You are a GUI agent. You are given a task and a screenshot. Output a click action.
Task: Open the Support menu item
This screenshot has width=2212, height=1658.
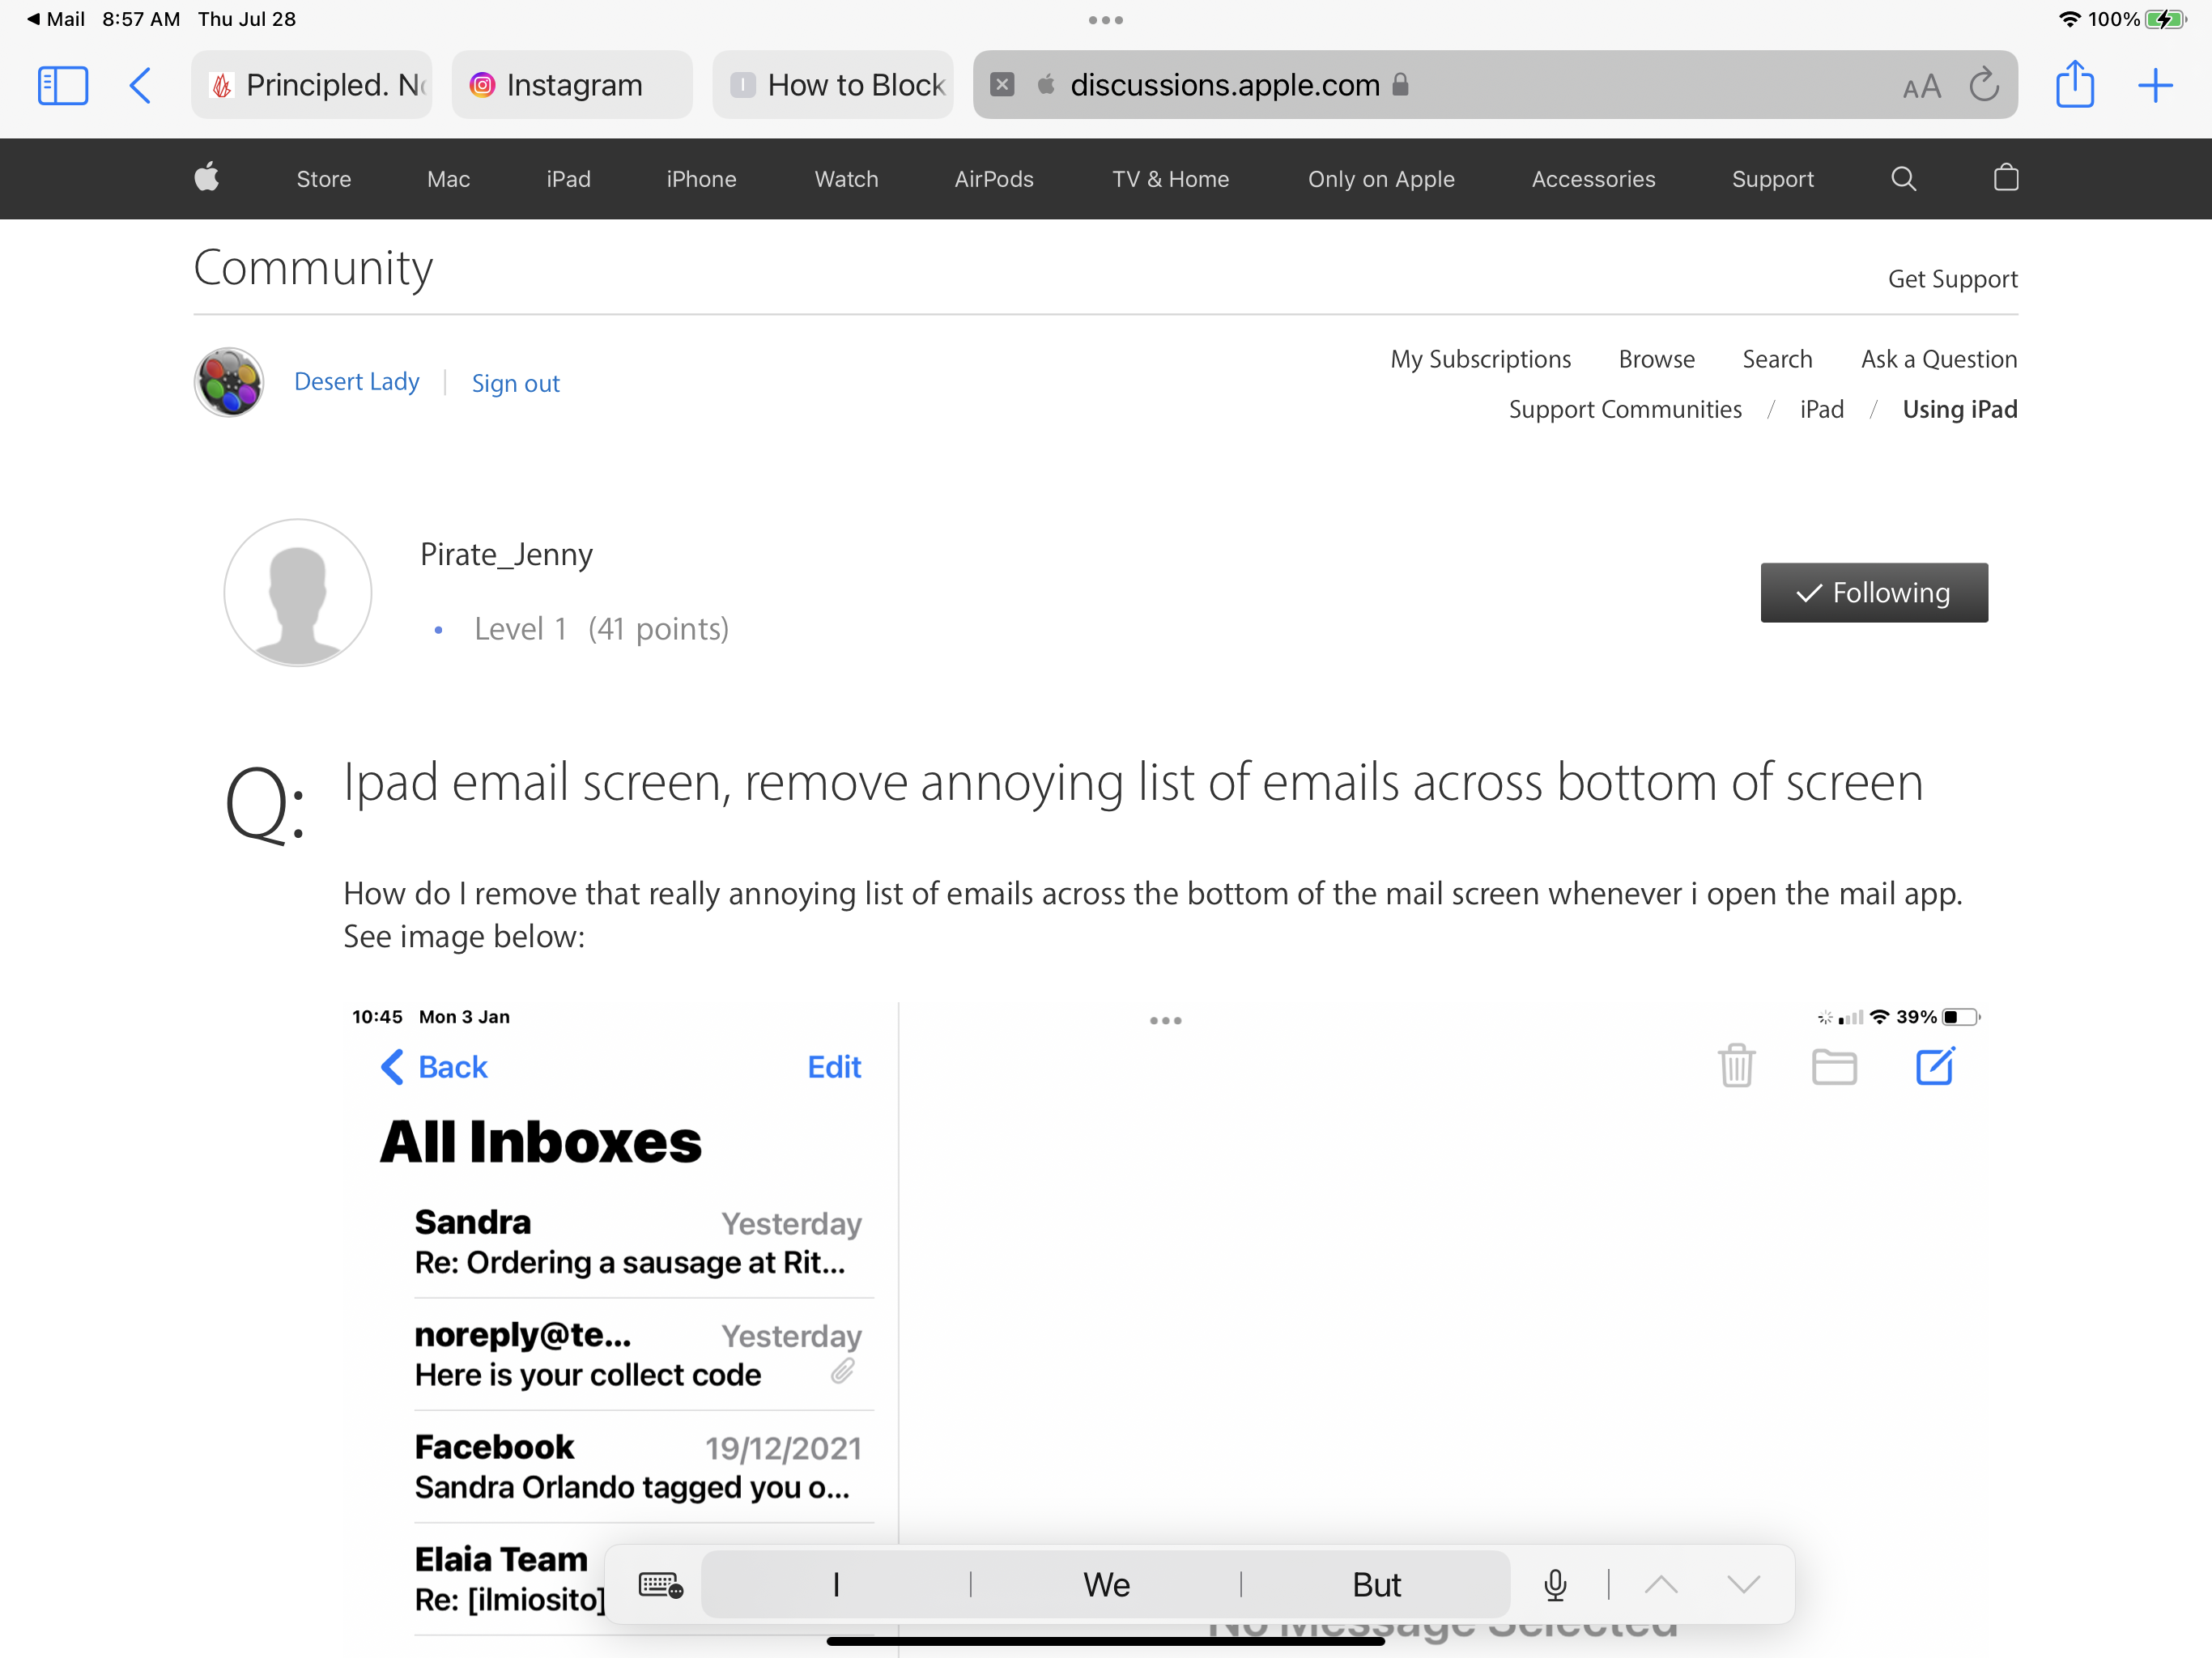[1772, 179]
